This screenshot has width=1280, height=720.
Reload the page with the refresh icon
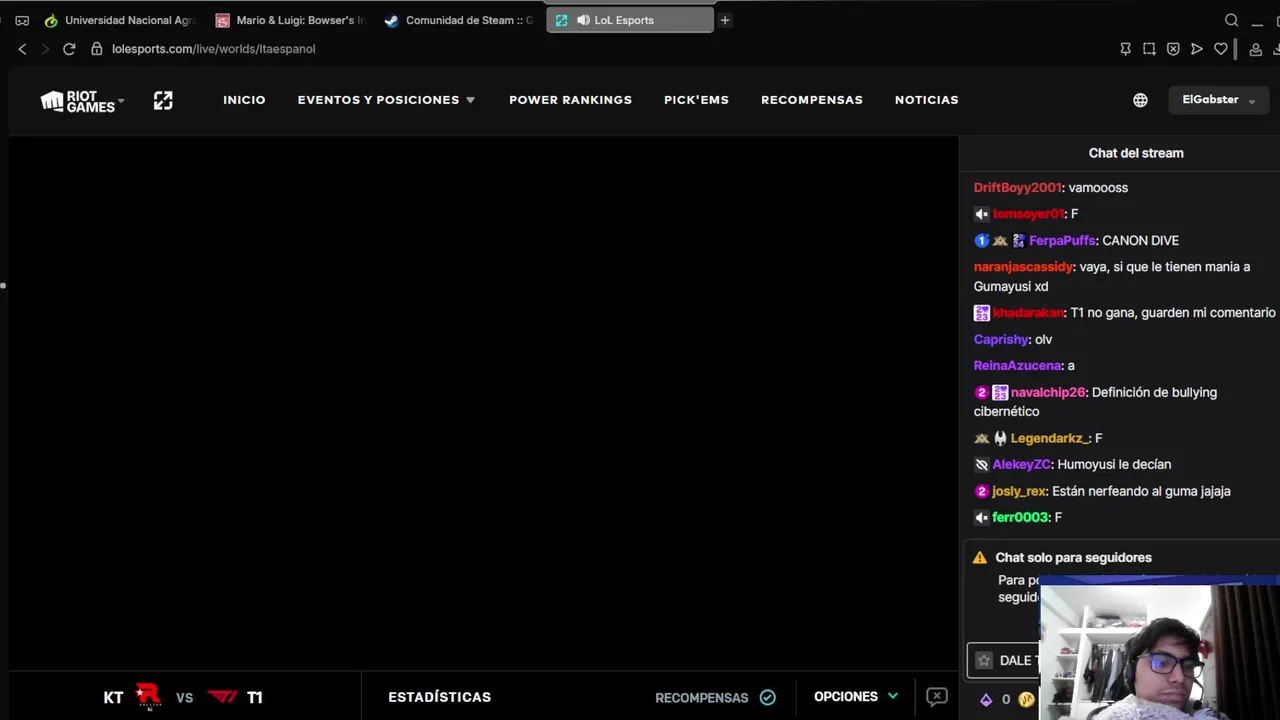point(69,49)
